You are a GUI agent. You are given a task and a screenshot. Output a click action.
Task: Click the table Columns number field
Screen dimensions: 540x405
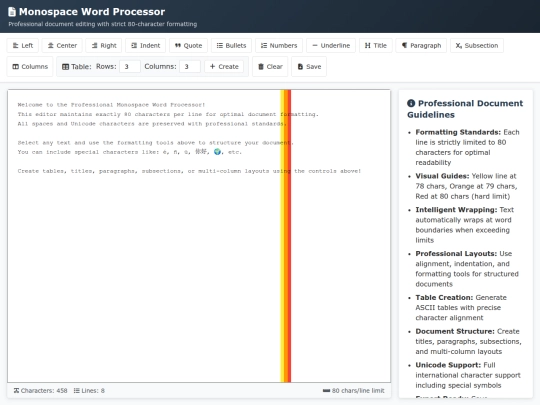pyautogui.click(x=190, y=66)
